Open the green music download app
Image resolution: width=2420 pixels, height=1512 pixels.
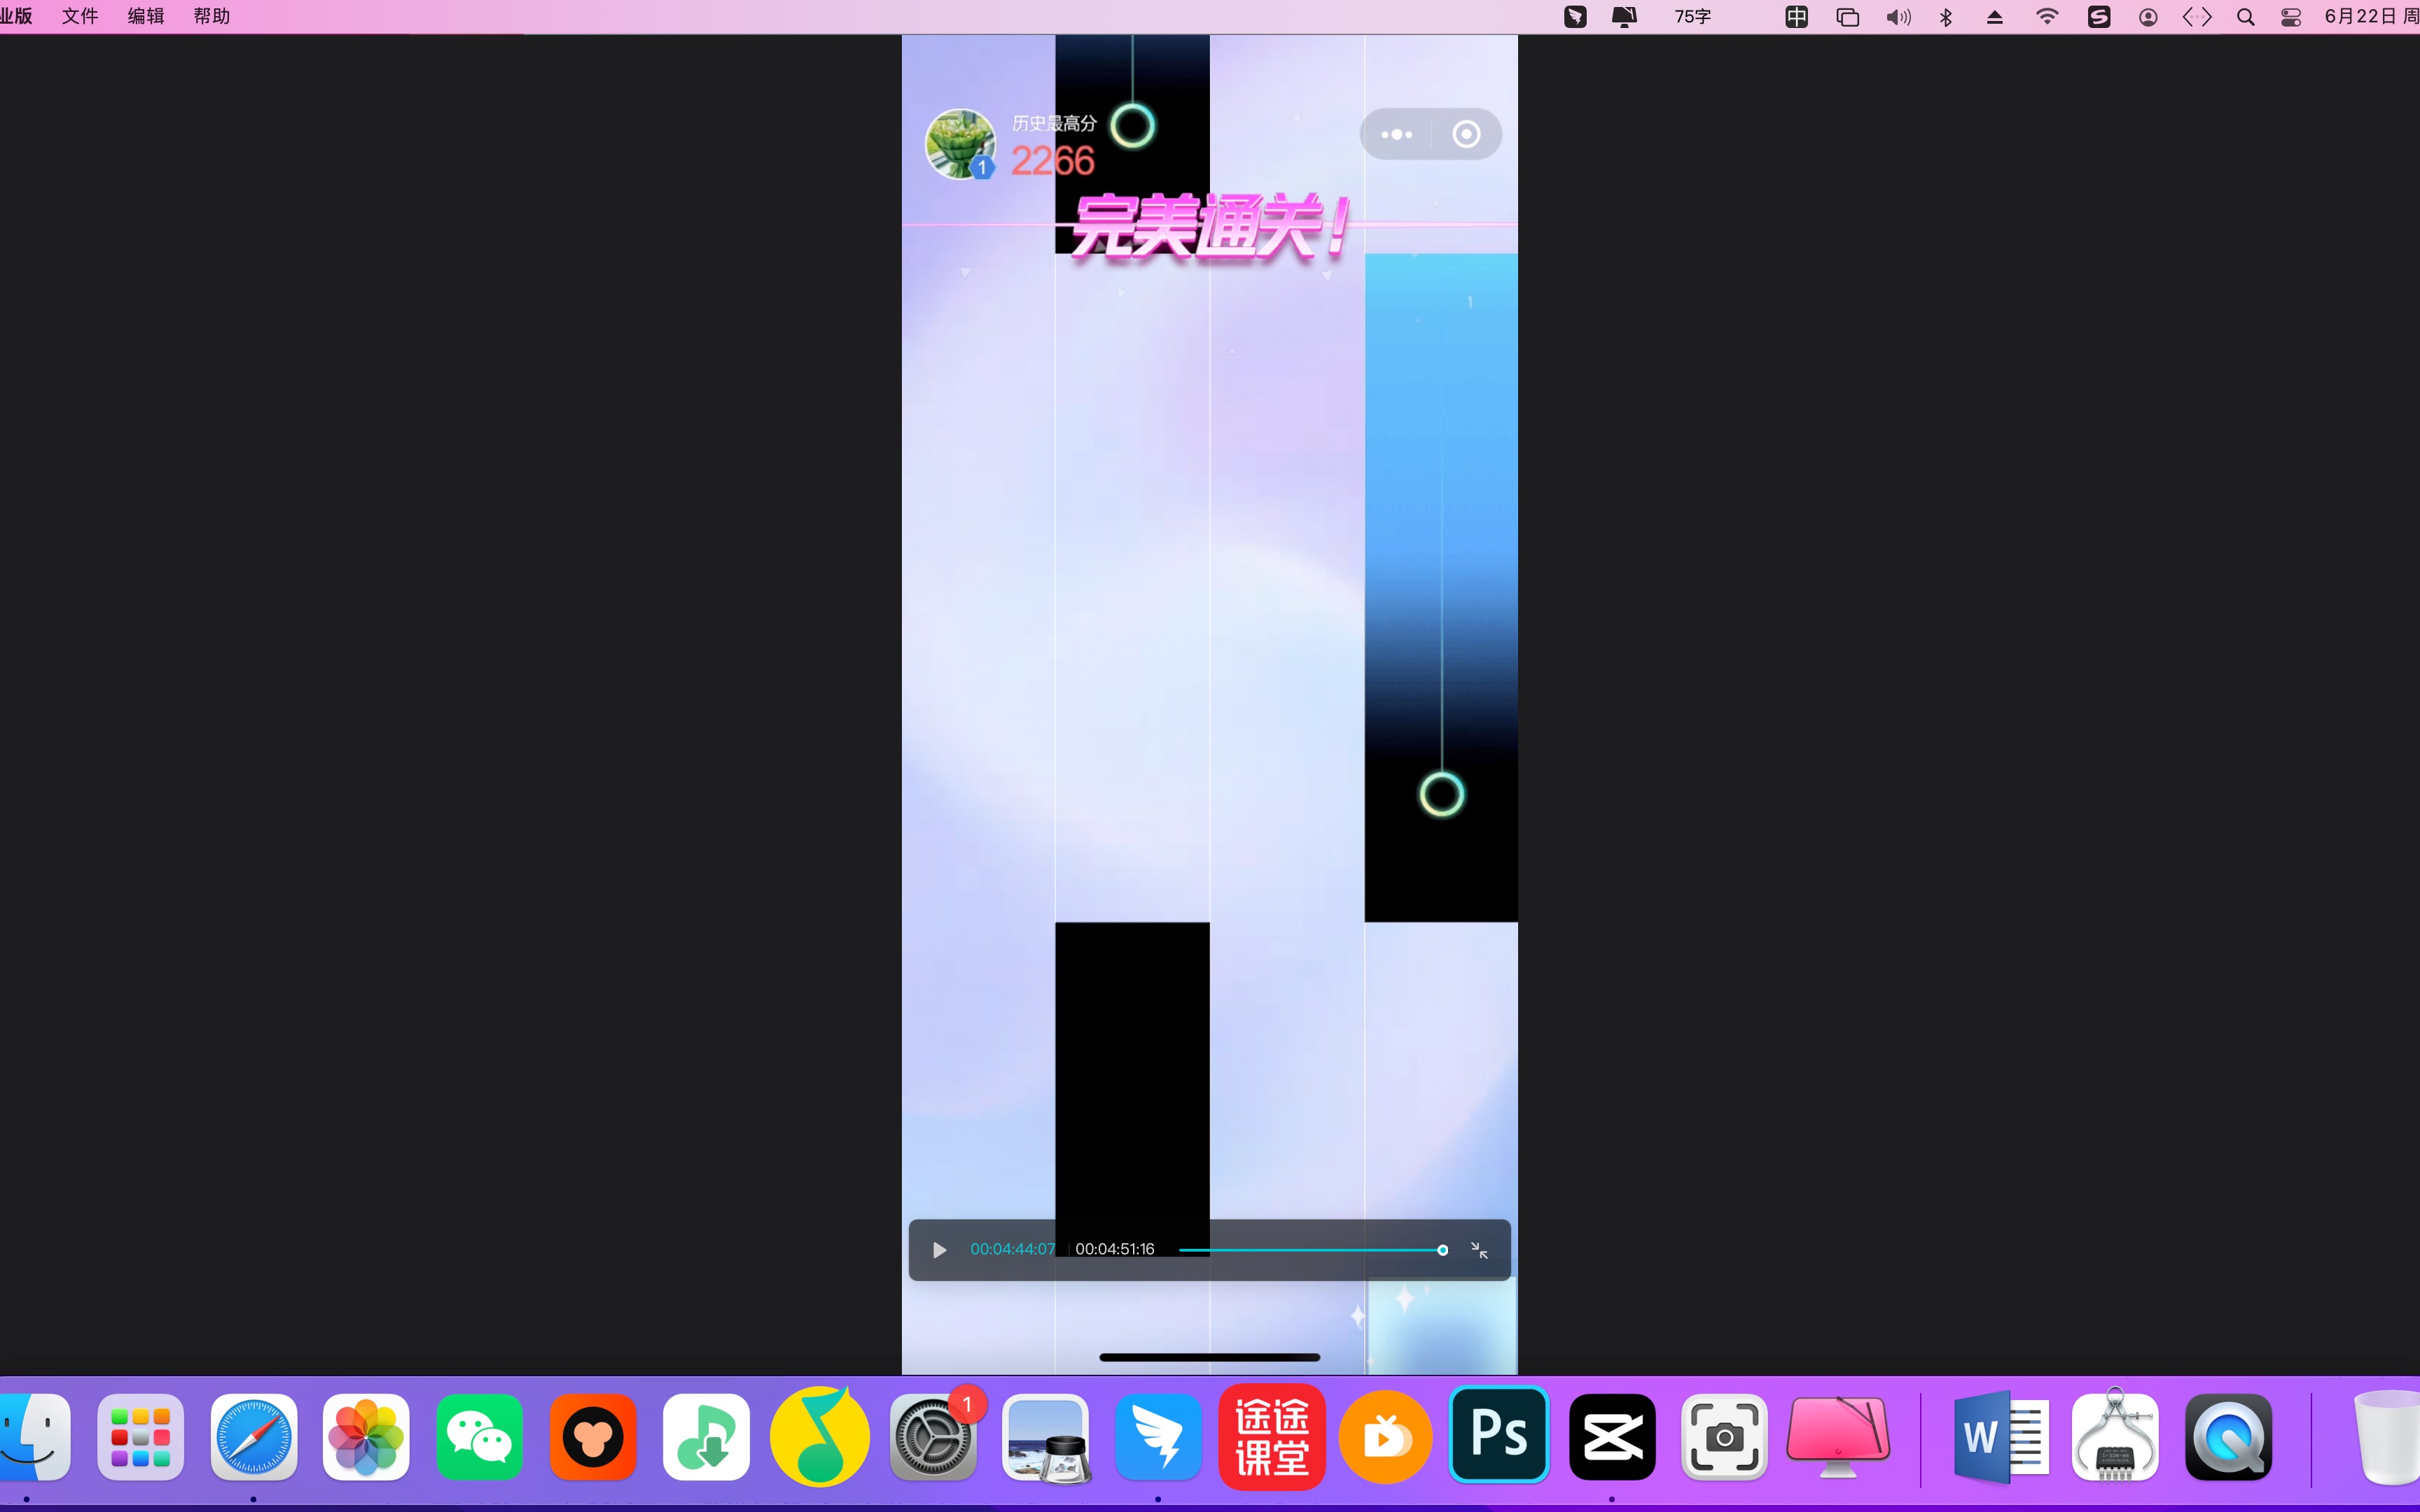[706, 1438]
